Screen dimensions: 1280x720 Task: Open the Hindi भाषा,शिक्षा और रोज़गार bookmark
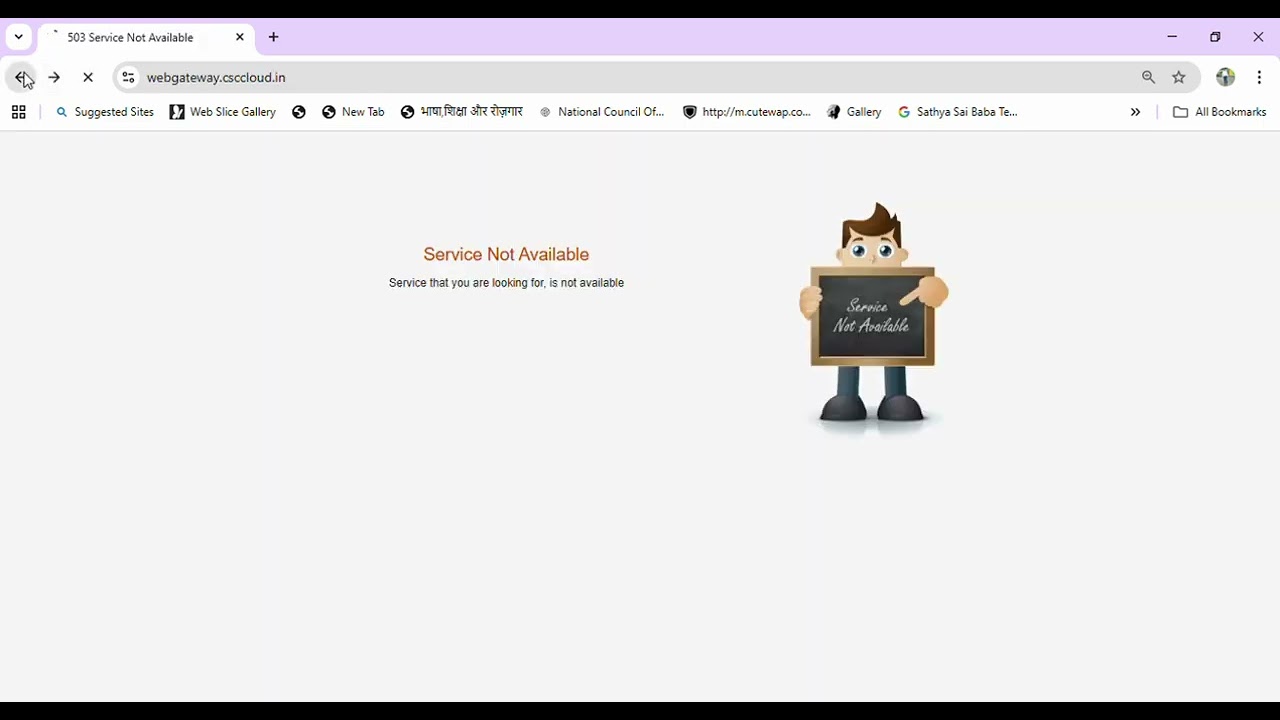462,112
